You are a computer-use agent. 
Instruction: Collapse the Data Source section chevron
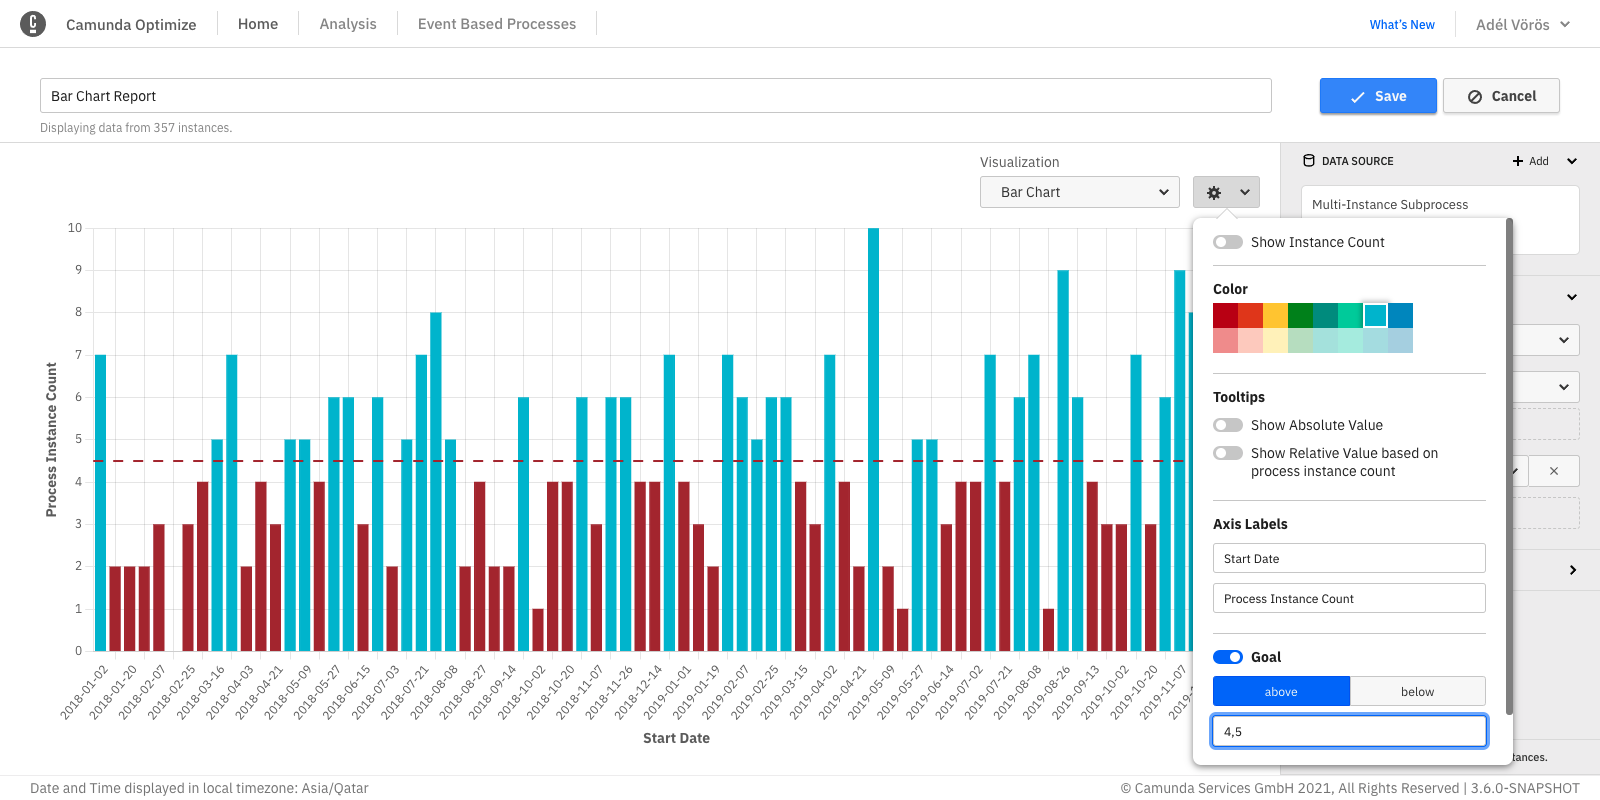pyautogui.click(x=1572, y=161)
